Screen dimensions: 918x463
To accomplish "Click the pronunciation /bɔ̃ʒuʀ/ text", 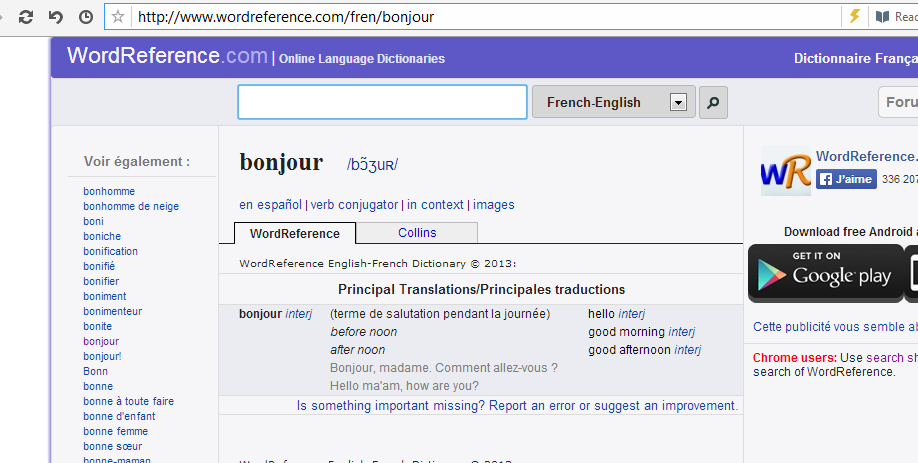I will click(372, 165).
